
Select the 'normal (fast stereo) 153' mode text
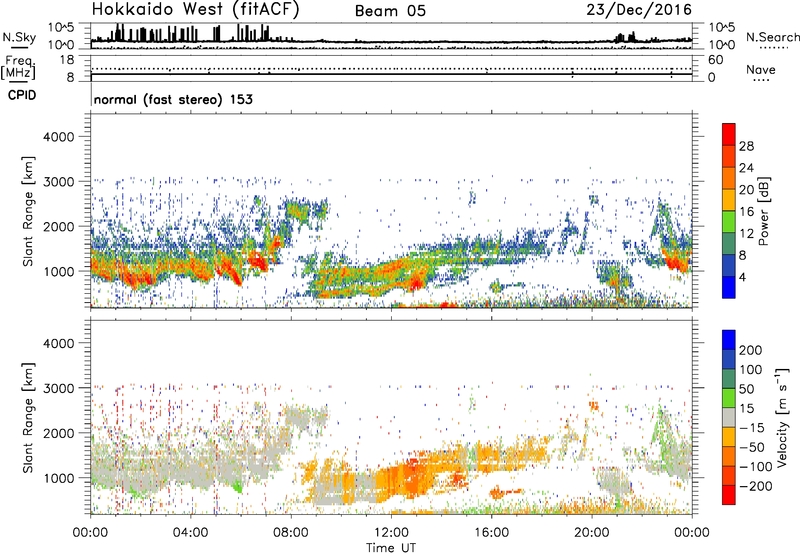coord(173,99)
